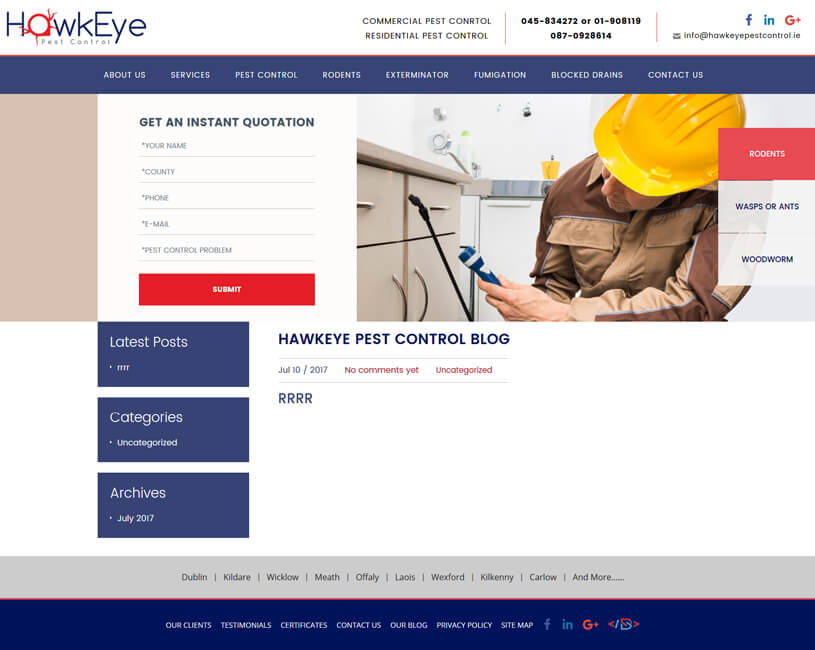Click the red-blue developer logo in footer
This screenshot has width=815, height=650.
[624, 624]
